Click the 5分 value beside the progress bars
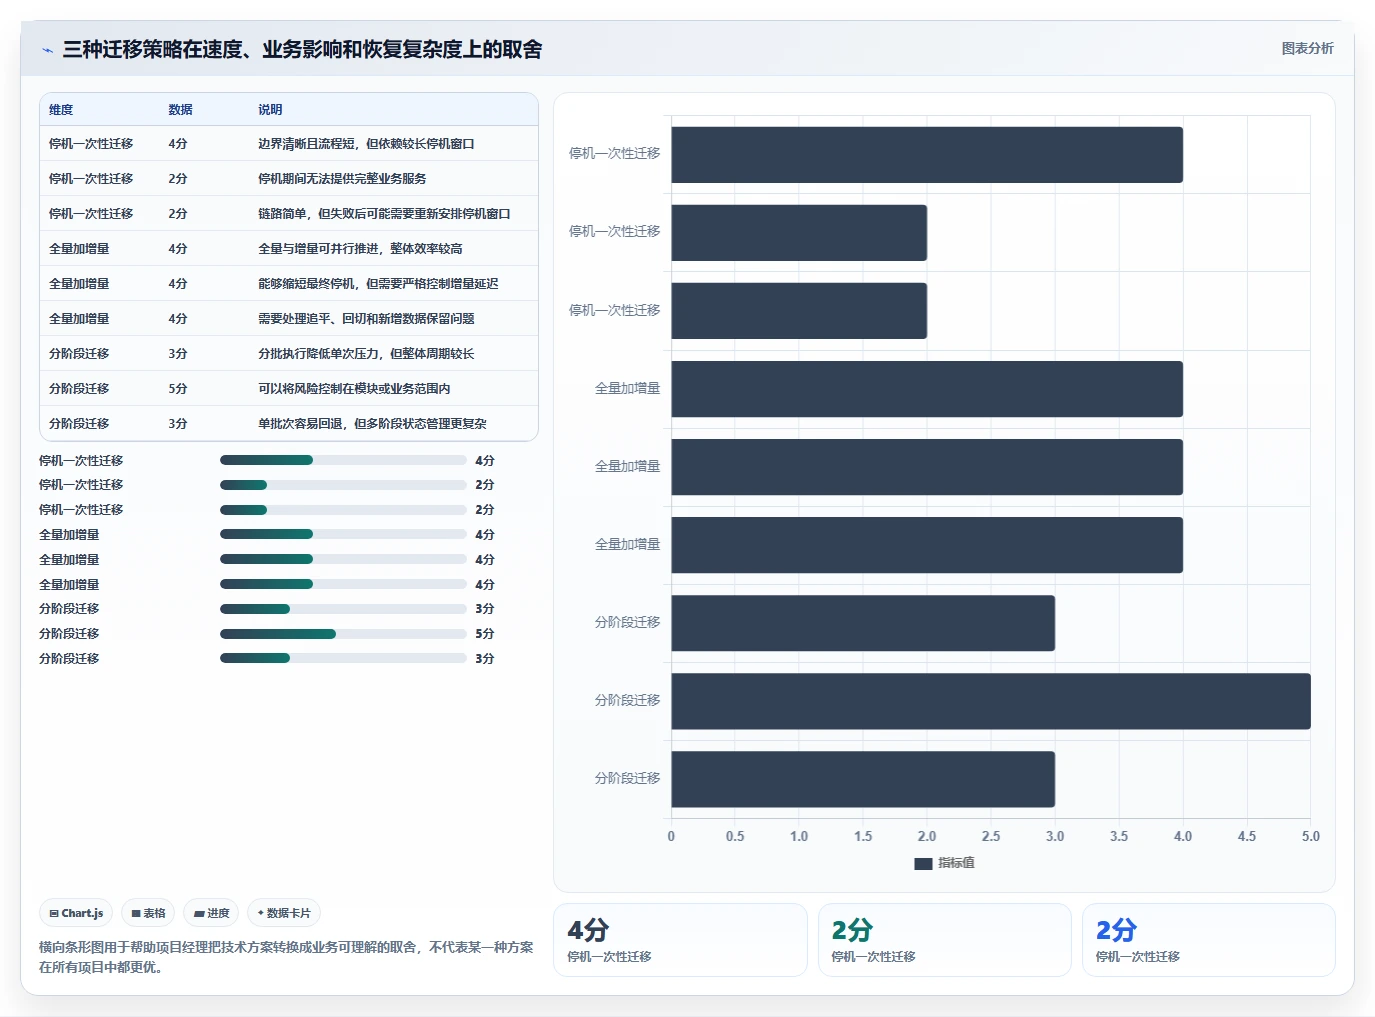 point(485,634)
